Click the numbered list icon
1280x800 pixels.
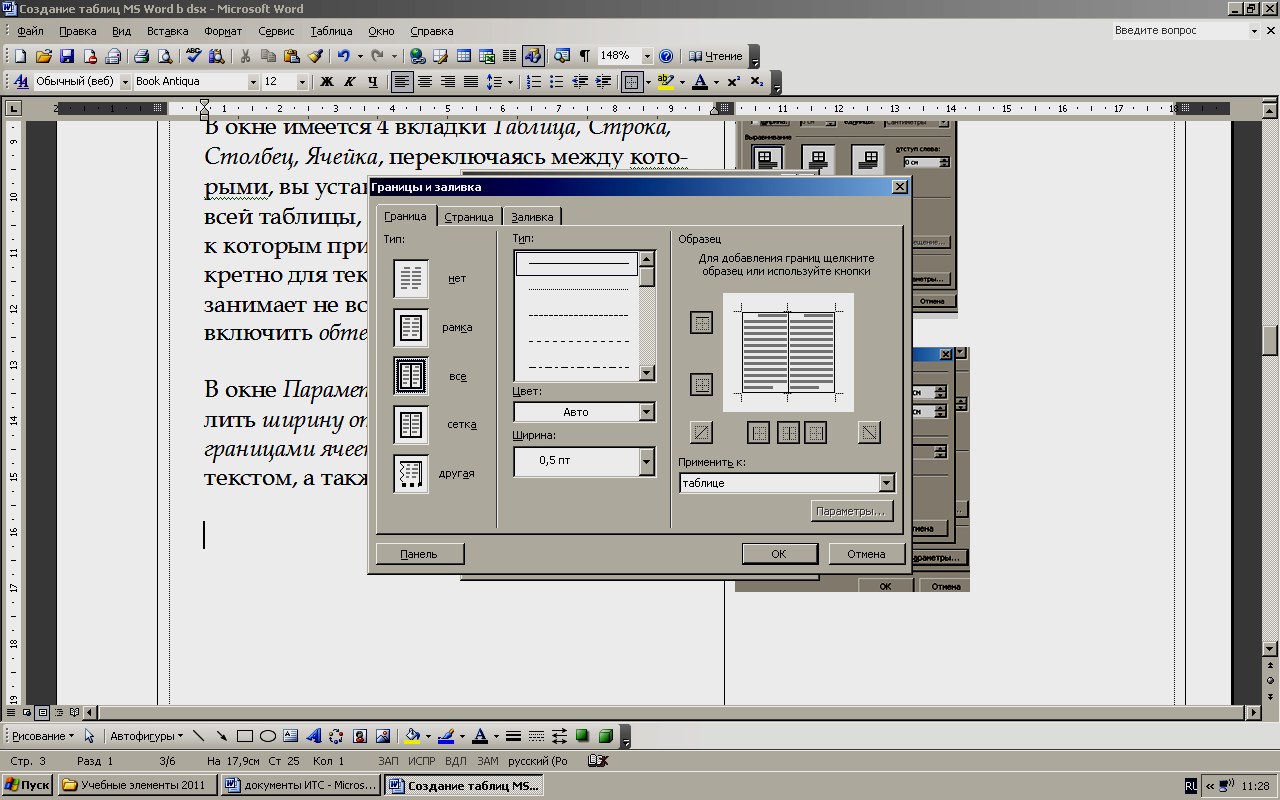pos(534,82)
